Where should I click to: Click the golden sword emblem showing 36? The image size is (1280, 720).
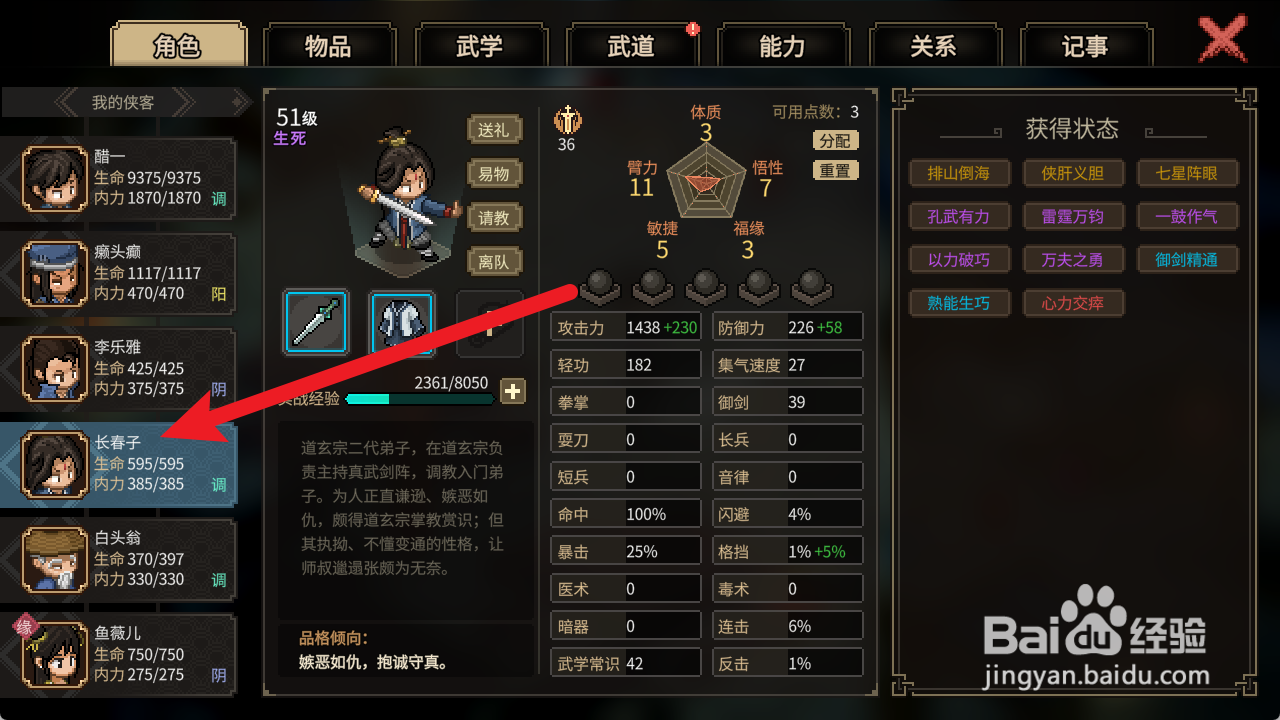click(567, 120)
